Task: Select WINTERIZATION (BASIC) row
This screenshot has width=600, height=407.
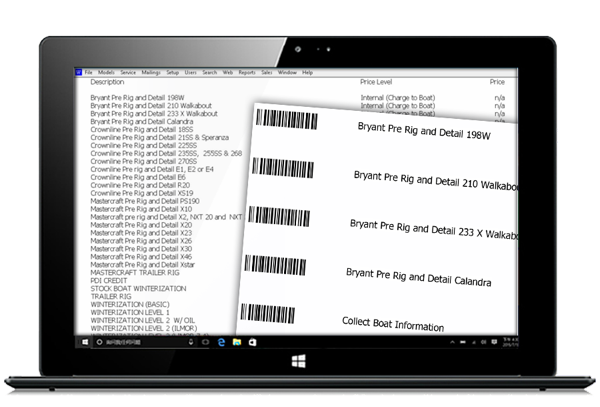Action: [130, 305]
